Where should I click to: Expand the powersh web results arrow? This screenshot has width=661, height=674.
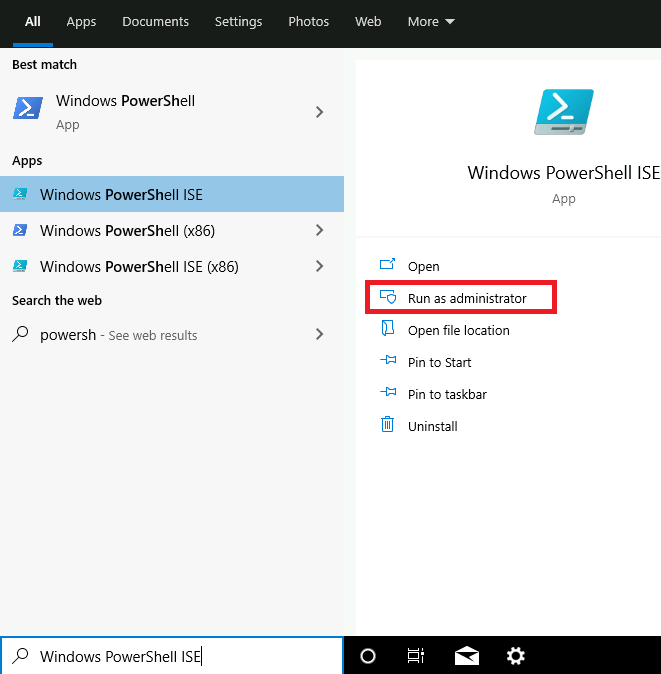pos(319,334)
